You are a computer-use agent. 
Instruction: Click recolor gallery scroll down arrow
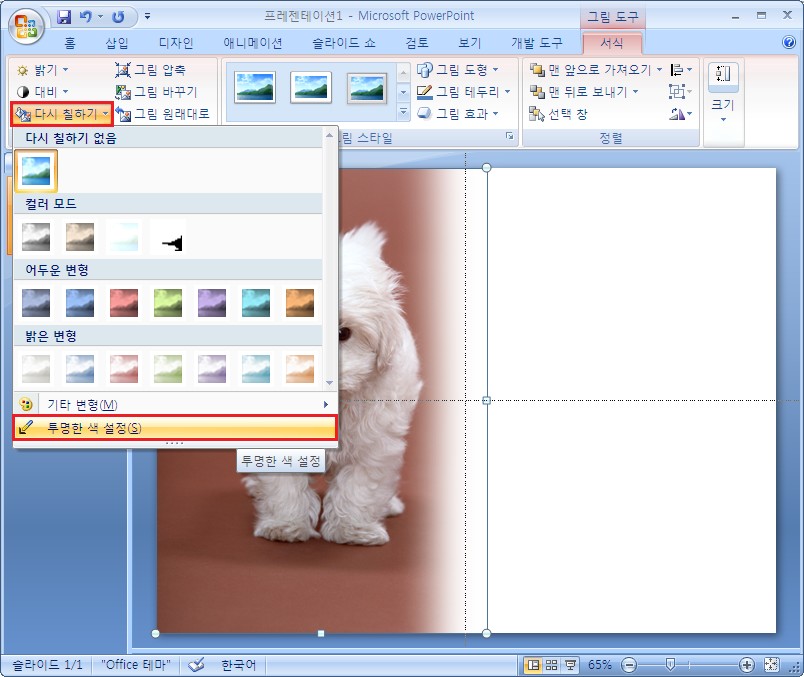[x=329, y=383]
